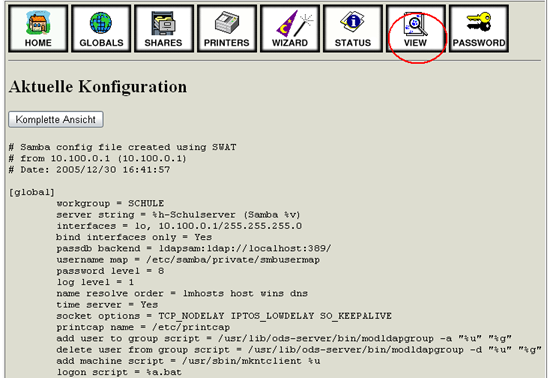Click 'printcap name = /etc/printcap' line
Screen dimensions: 550x378
[x=143, y=327]
